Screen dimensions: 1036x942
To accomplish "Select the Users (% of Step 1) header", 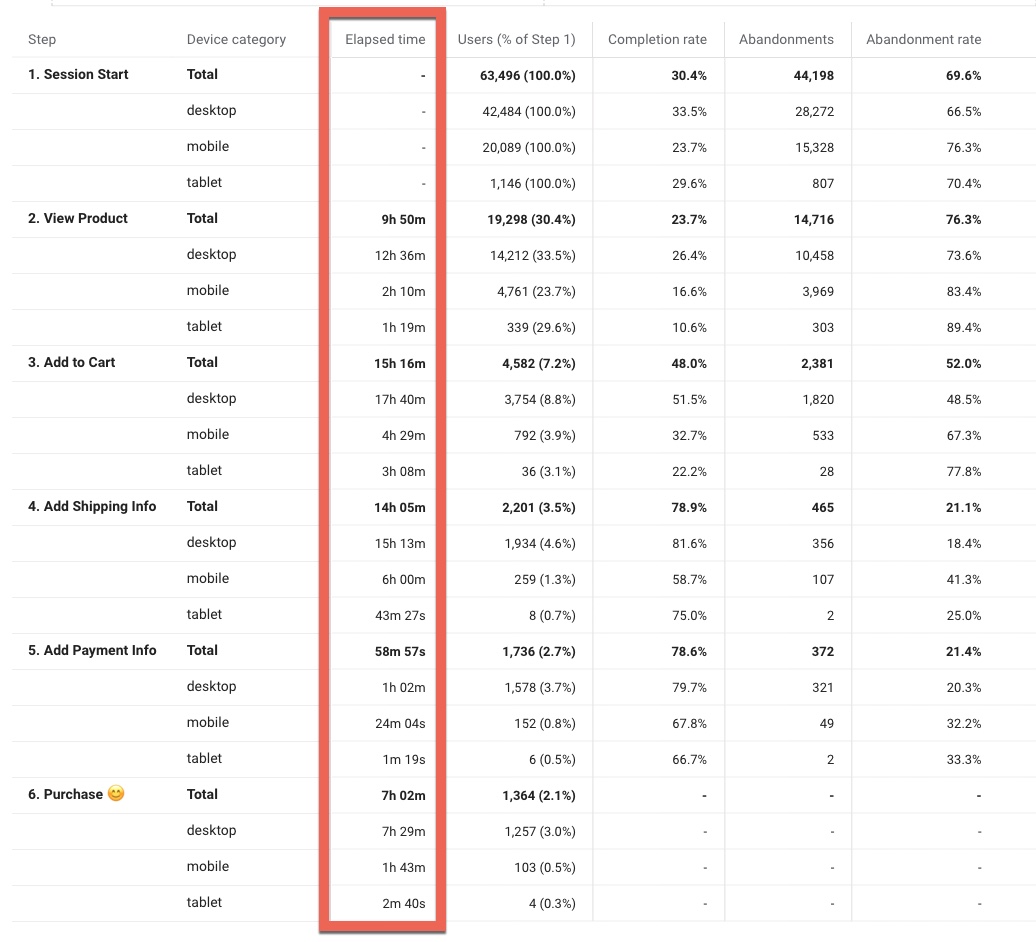I will click(516, 40).
